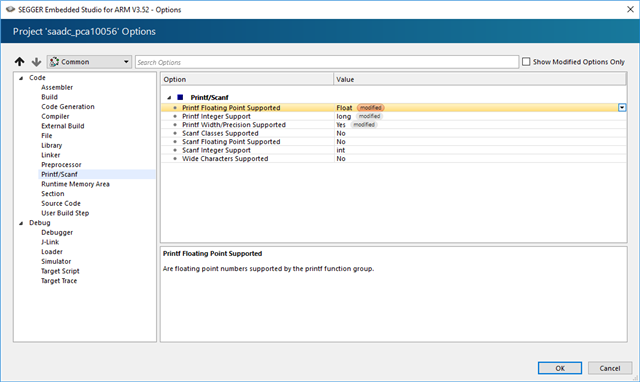Viewport: 640px width, 382px height.
Task: Collapse the Code tree section
Action: coord(21,78)
